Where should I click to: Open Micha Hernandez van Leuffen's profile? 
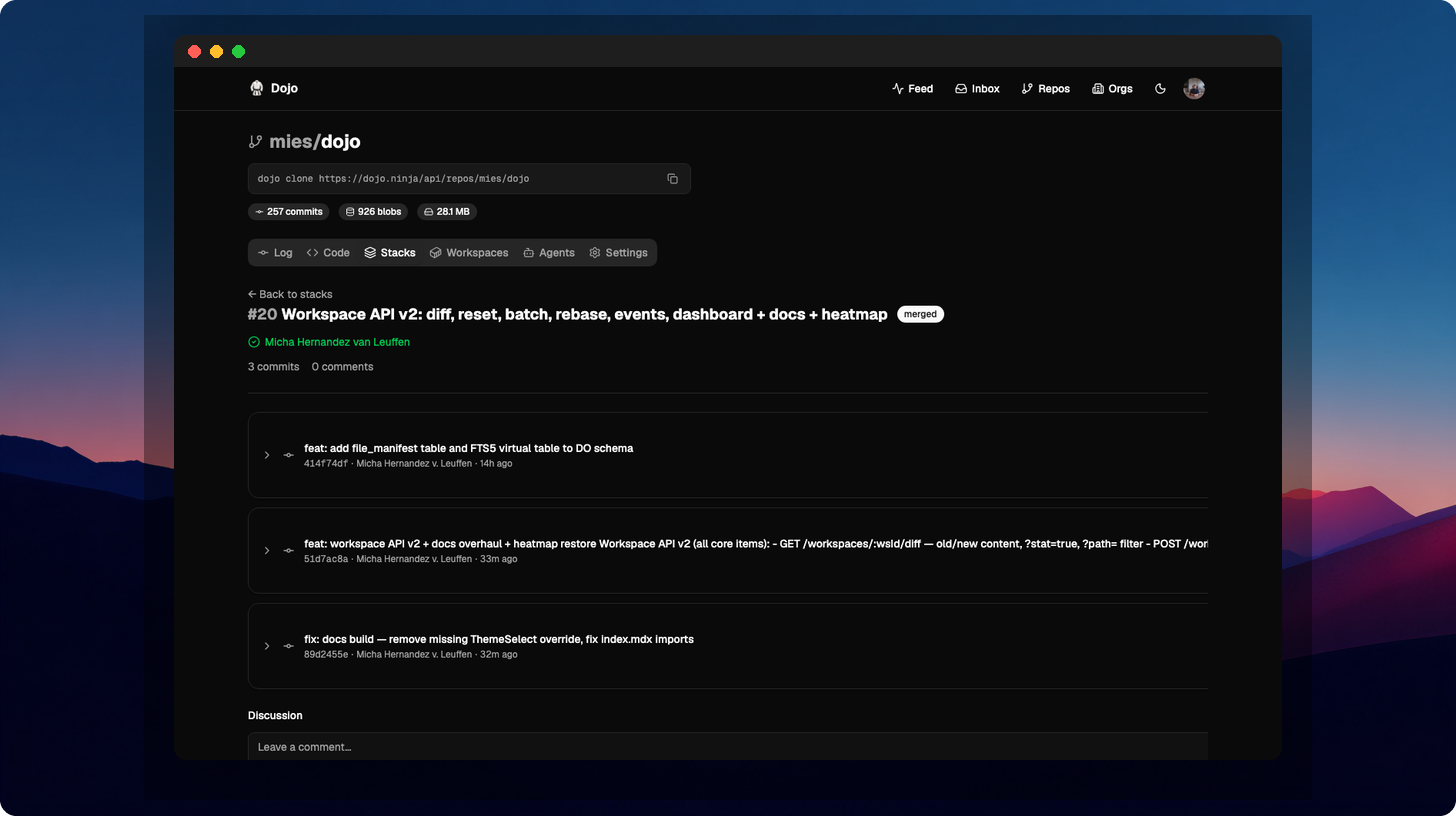337,342
